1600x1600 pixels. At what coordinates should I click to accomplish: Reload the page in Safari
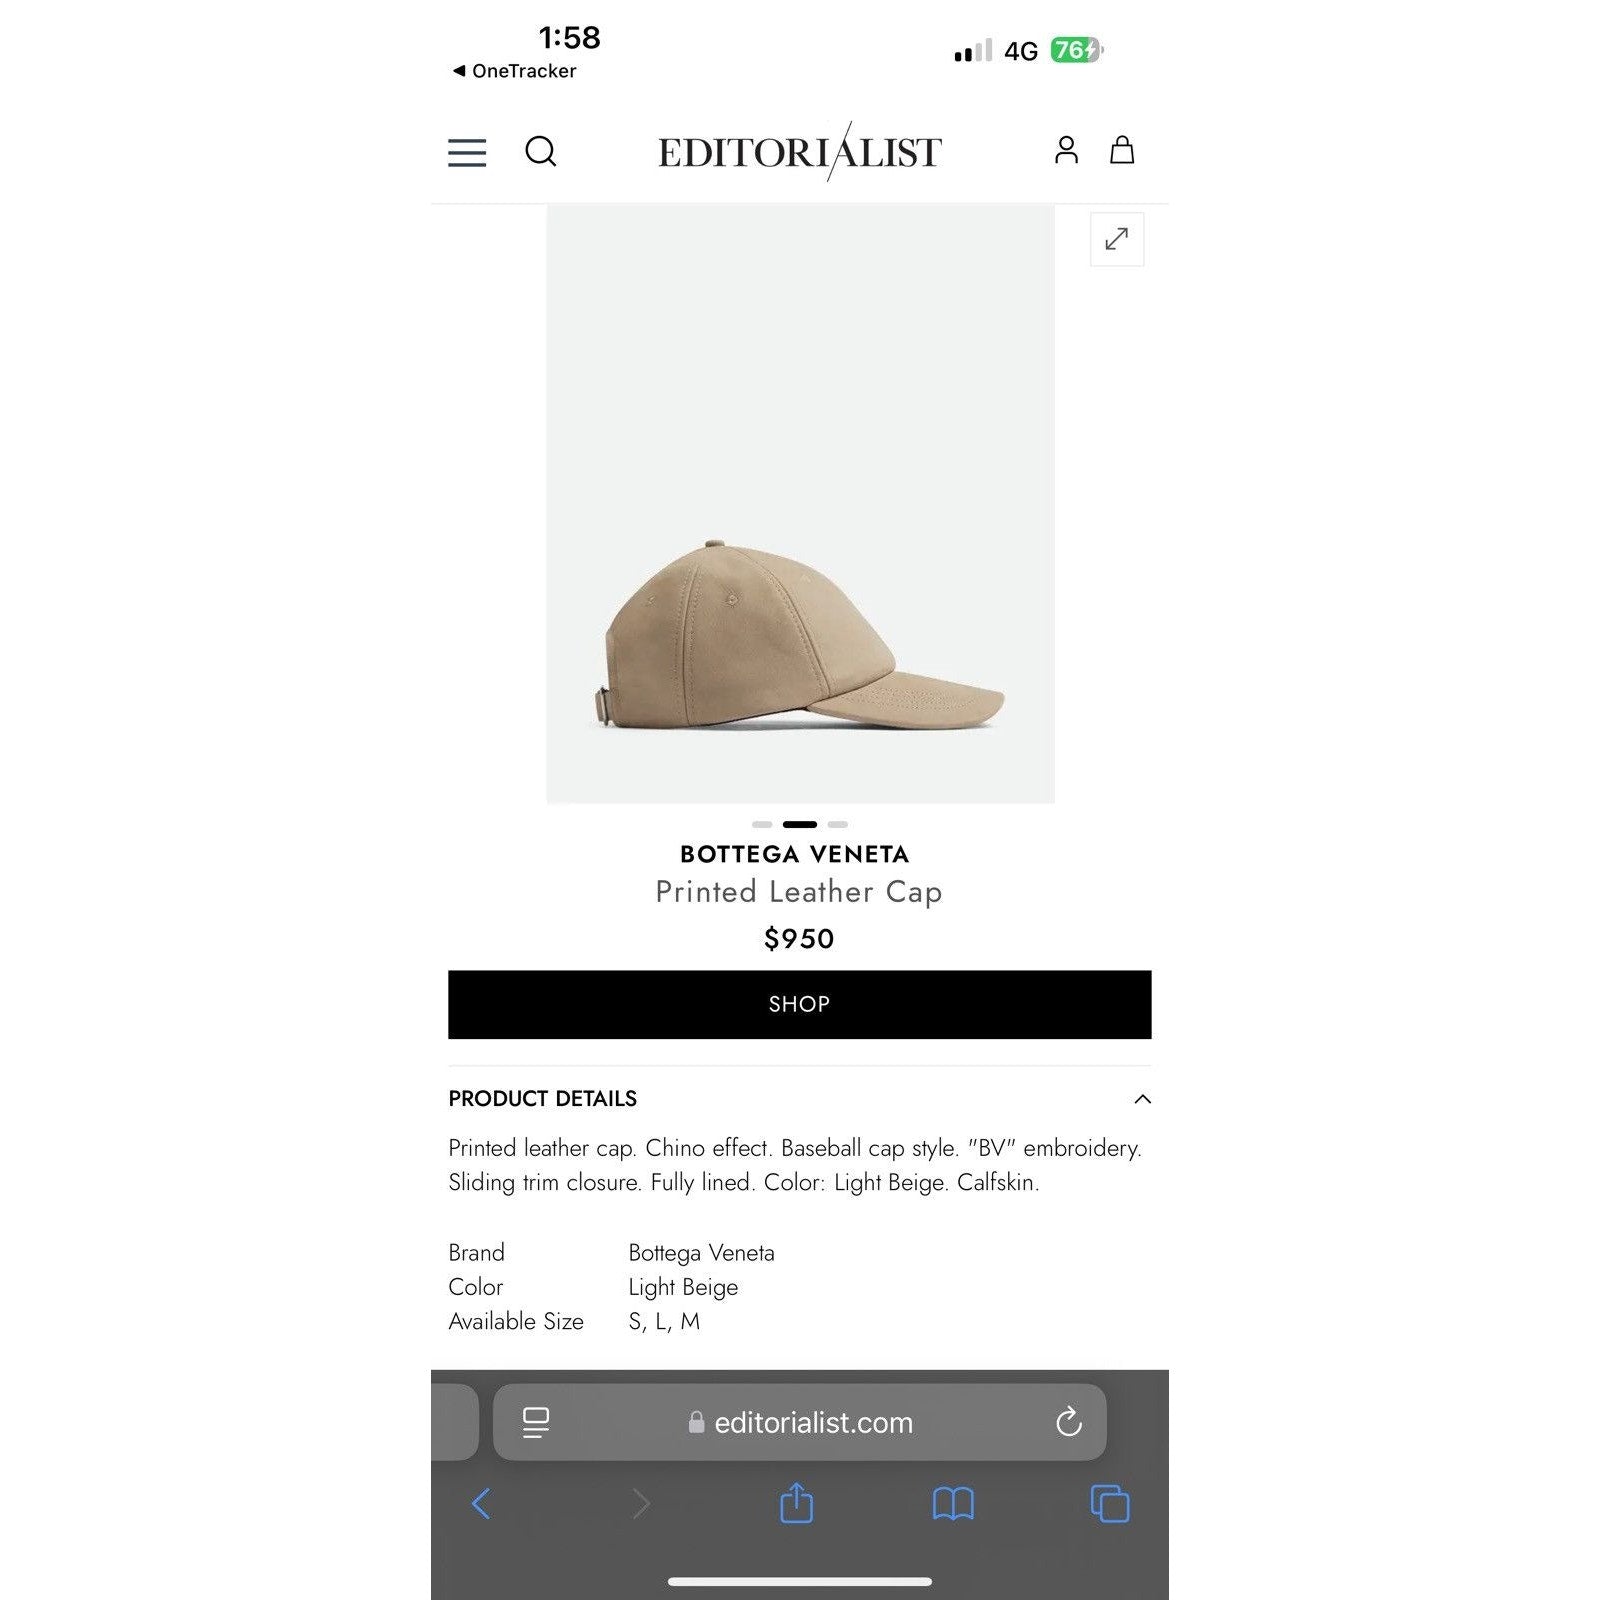[1069, 1421]
